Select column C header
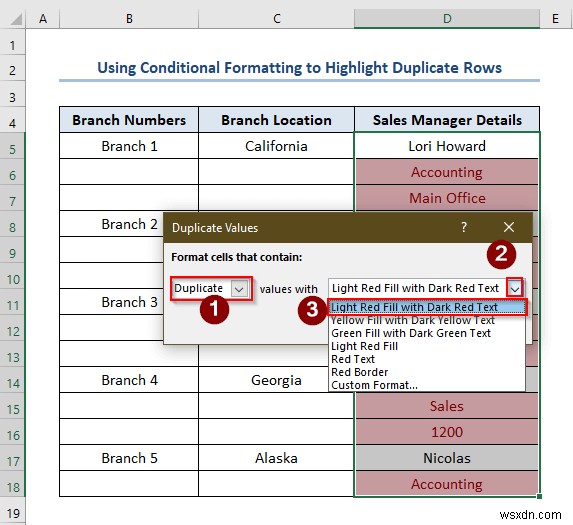This screenshot has width=573, height=525. point(277,18)
